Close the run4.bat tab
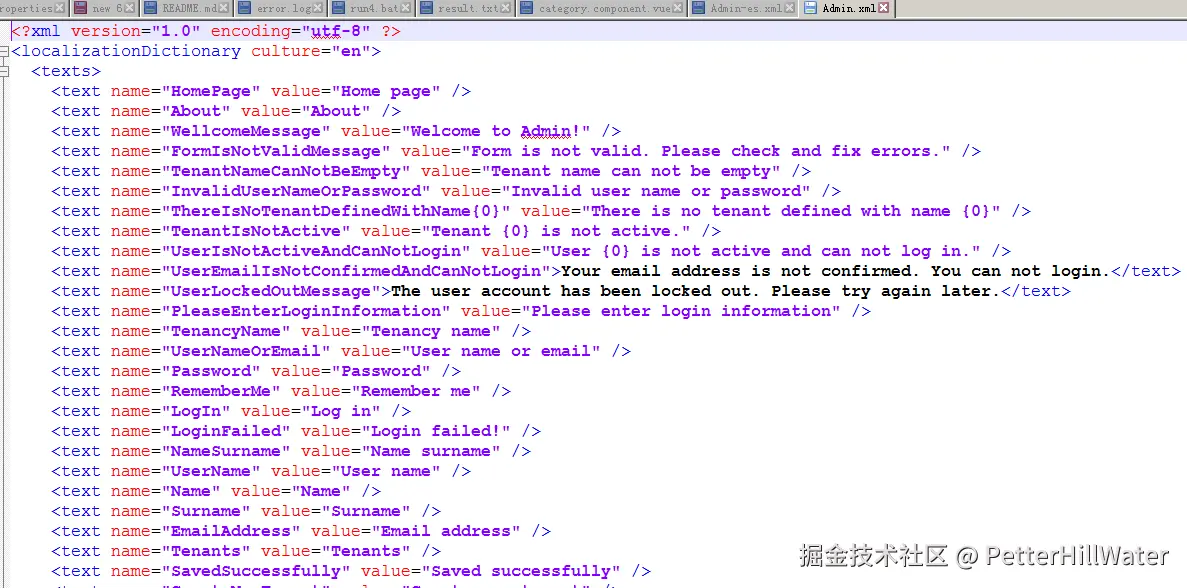 pyautogui.click(x=405, y=8)
